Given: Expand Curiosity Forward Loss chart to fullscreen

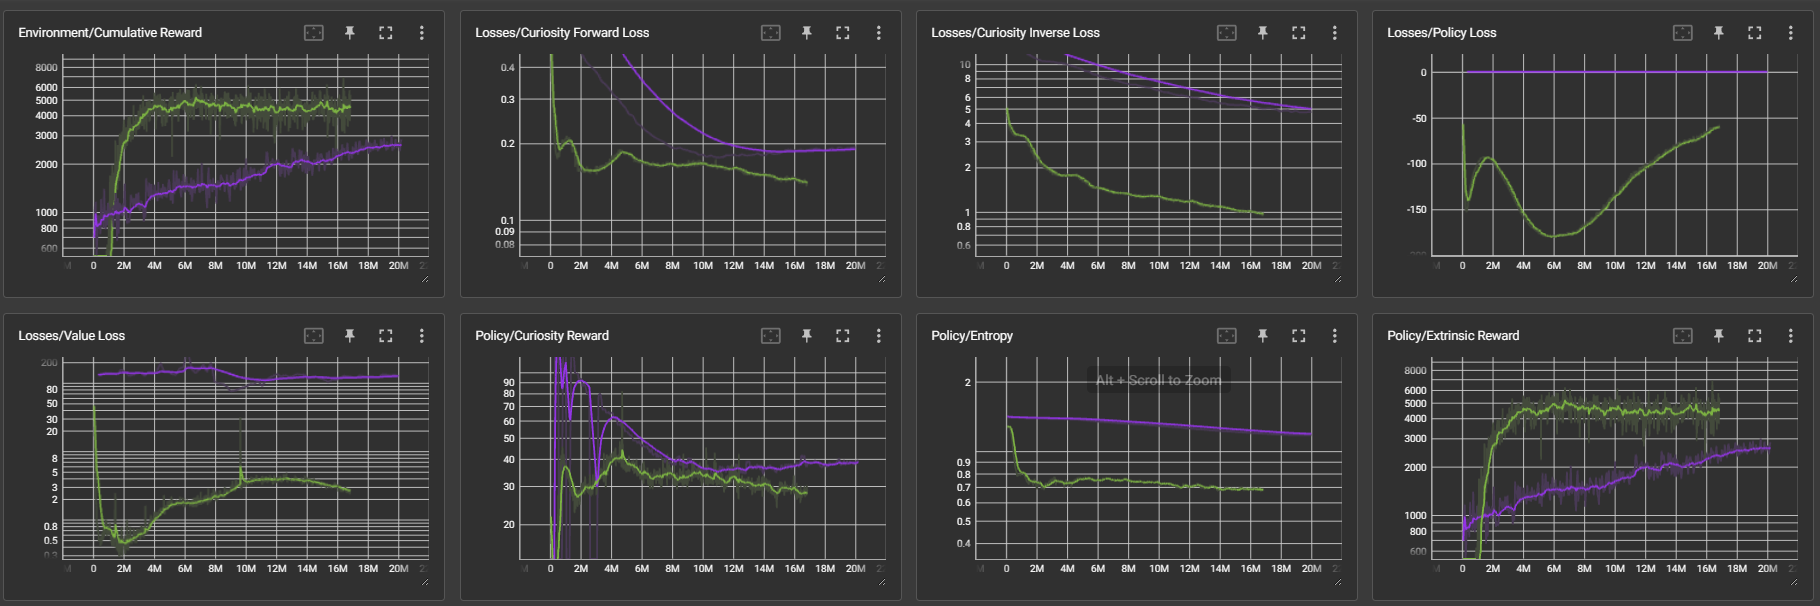Looking at the screenshot, I should tap(843, 33).
